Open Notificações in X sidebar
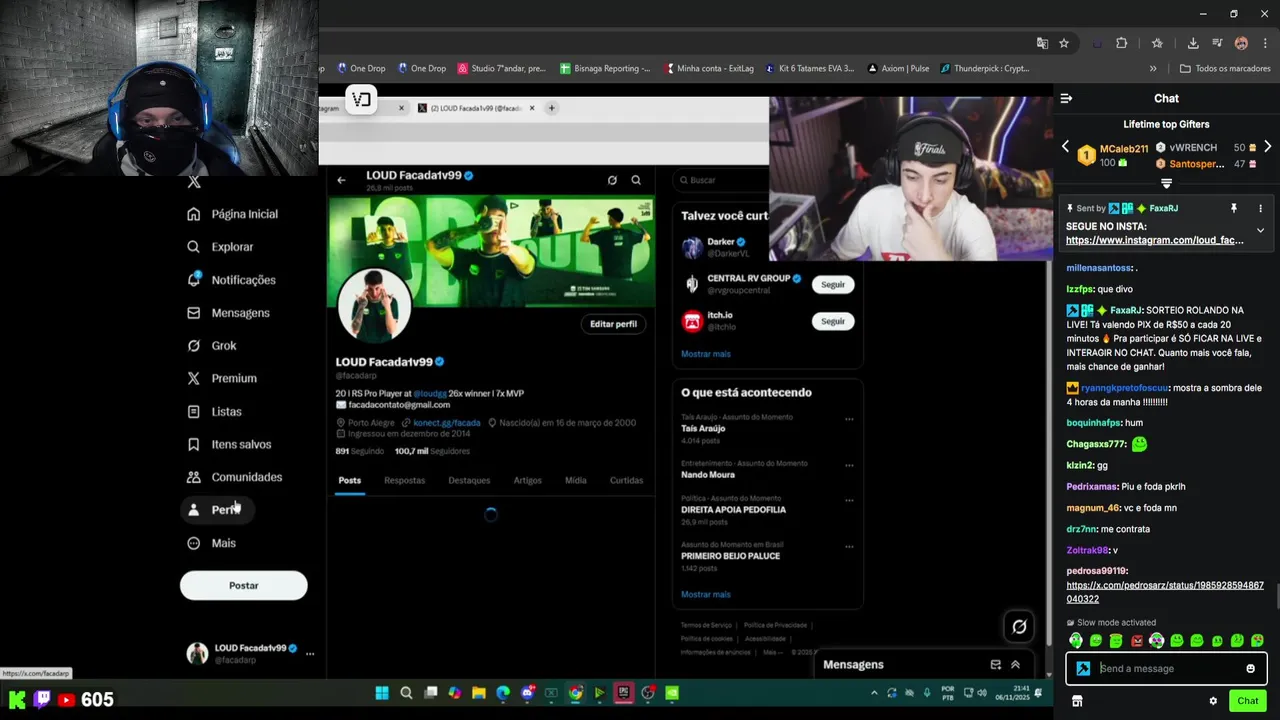The image size is (1280, 720). coord(232,280)
